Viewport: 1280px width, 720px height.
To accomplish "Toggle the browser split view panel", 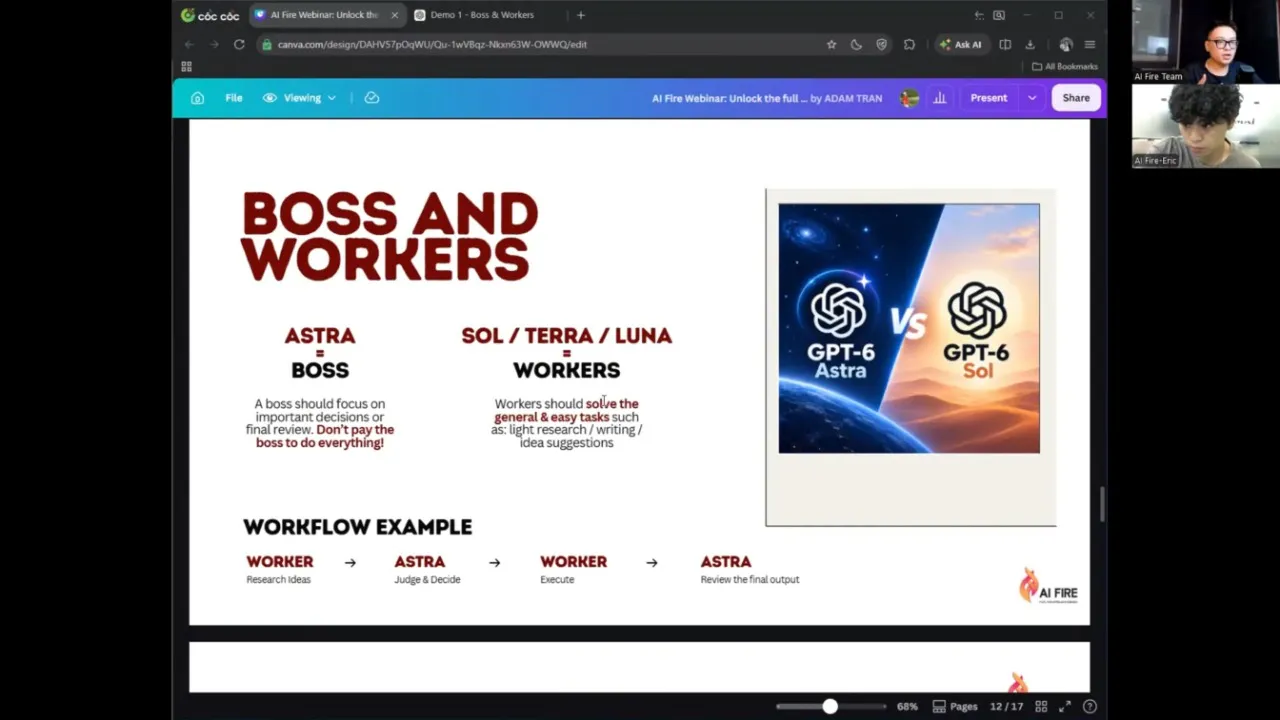I will (1005, 44).
